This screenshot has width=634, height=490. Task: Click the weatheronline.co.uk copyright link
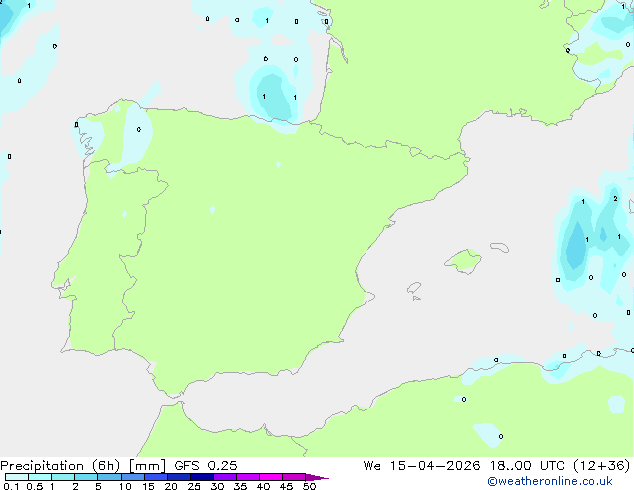click(550, 481)
